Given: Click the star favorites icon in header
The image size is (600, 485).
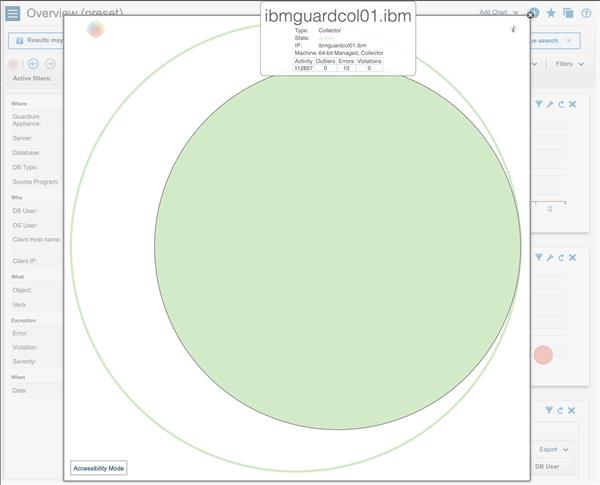Looking at the screenshot, I should pos(551,13).
